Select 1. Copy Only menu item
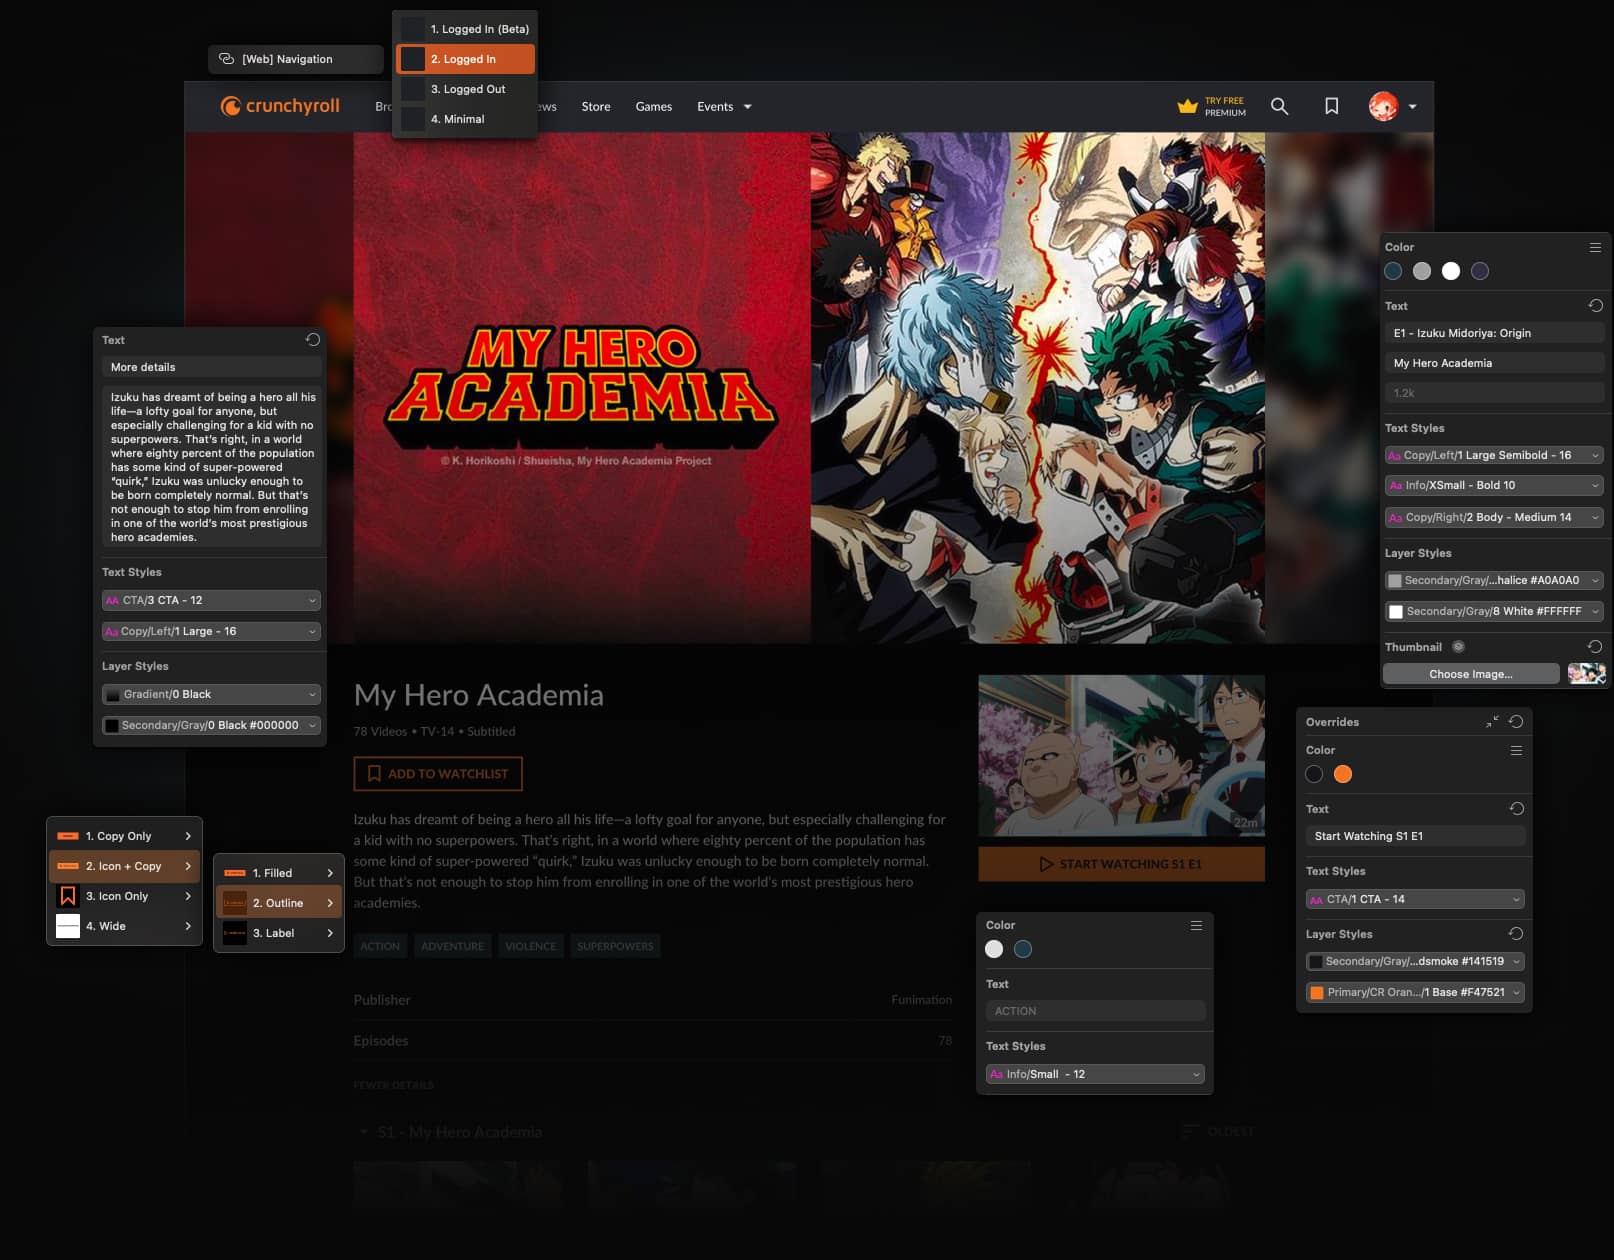The height and width of the screenshot is (1260, 1614). tap(125, 836)
